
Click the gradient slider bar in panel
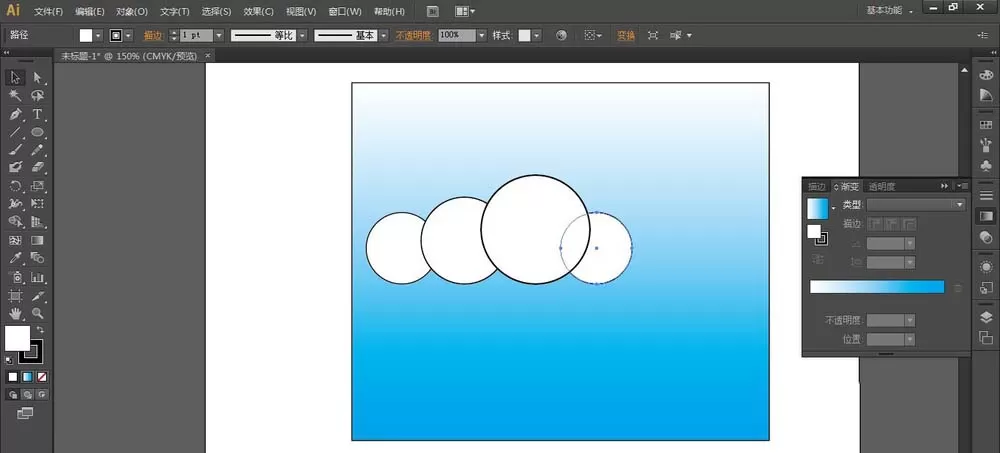coord(877,287)
